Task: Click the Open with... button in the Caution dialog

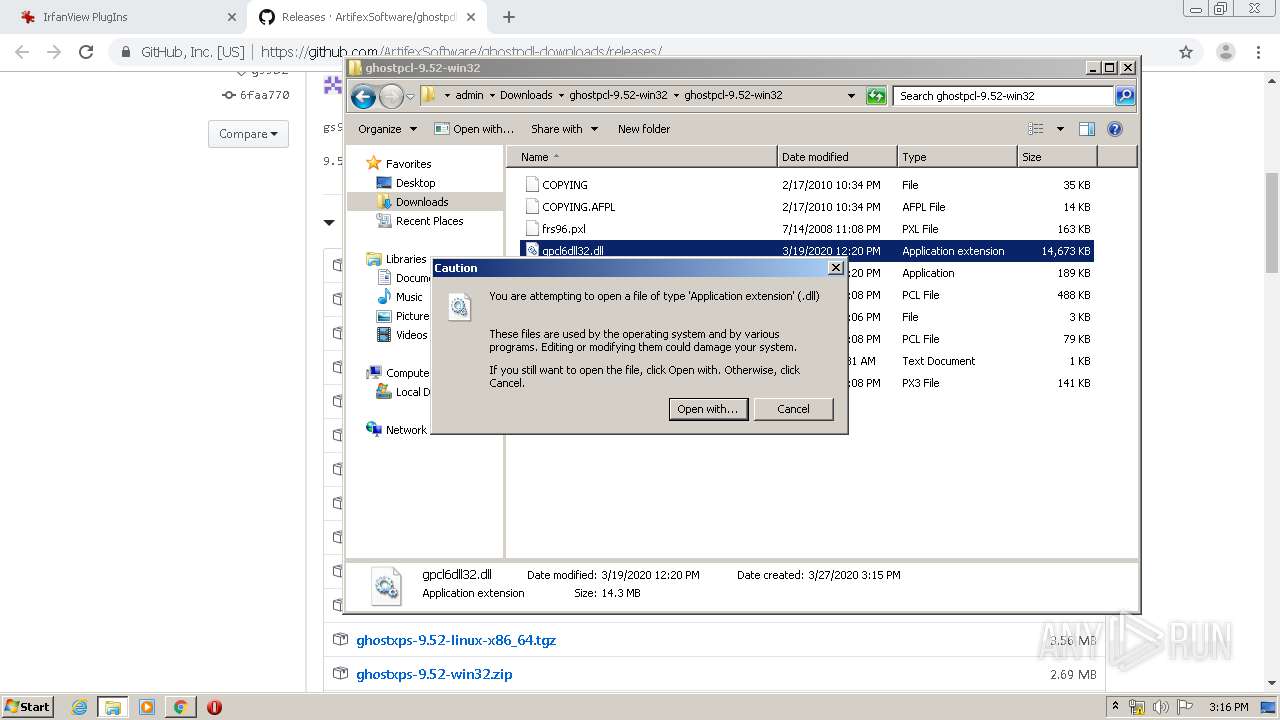Action: (x=708, y=409)
